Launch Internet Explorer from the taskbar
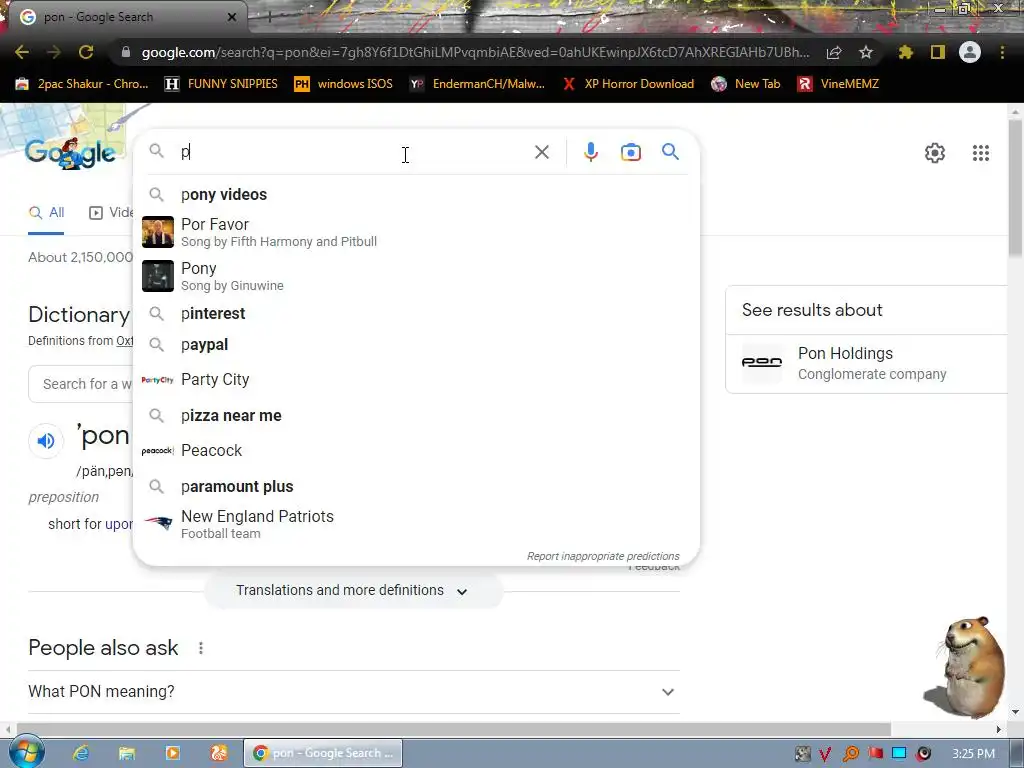 click(x=80, y=753)
